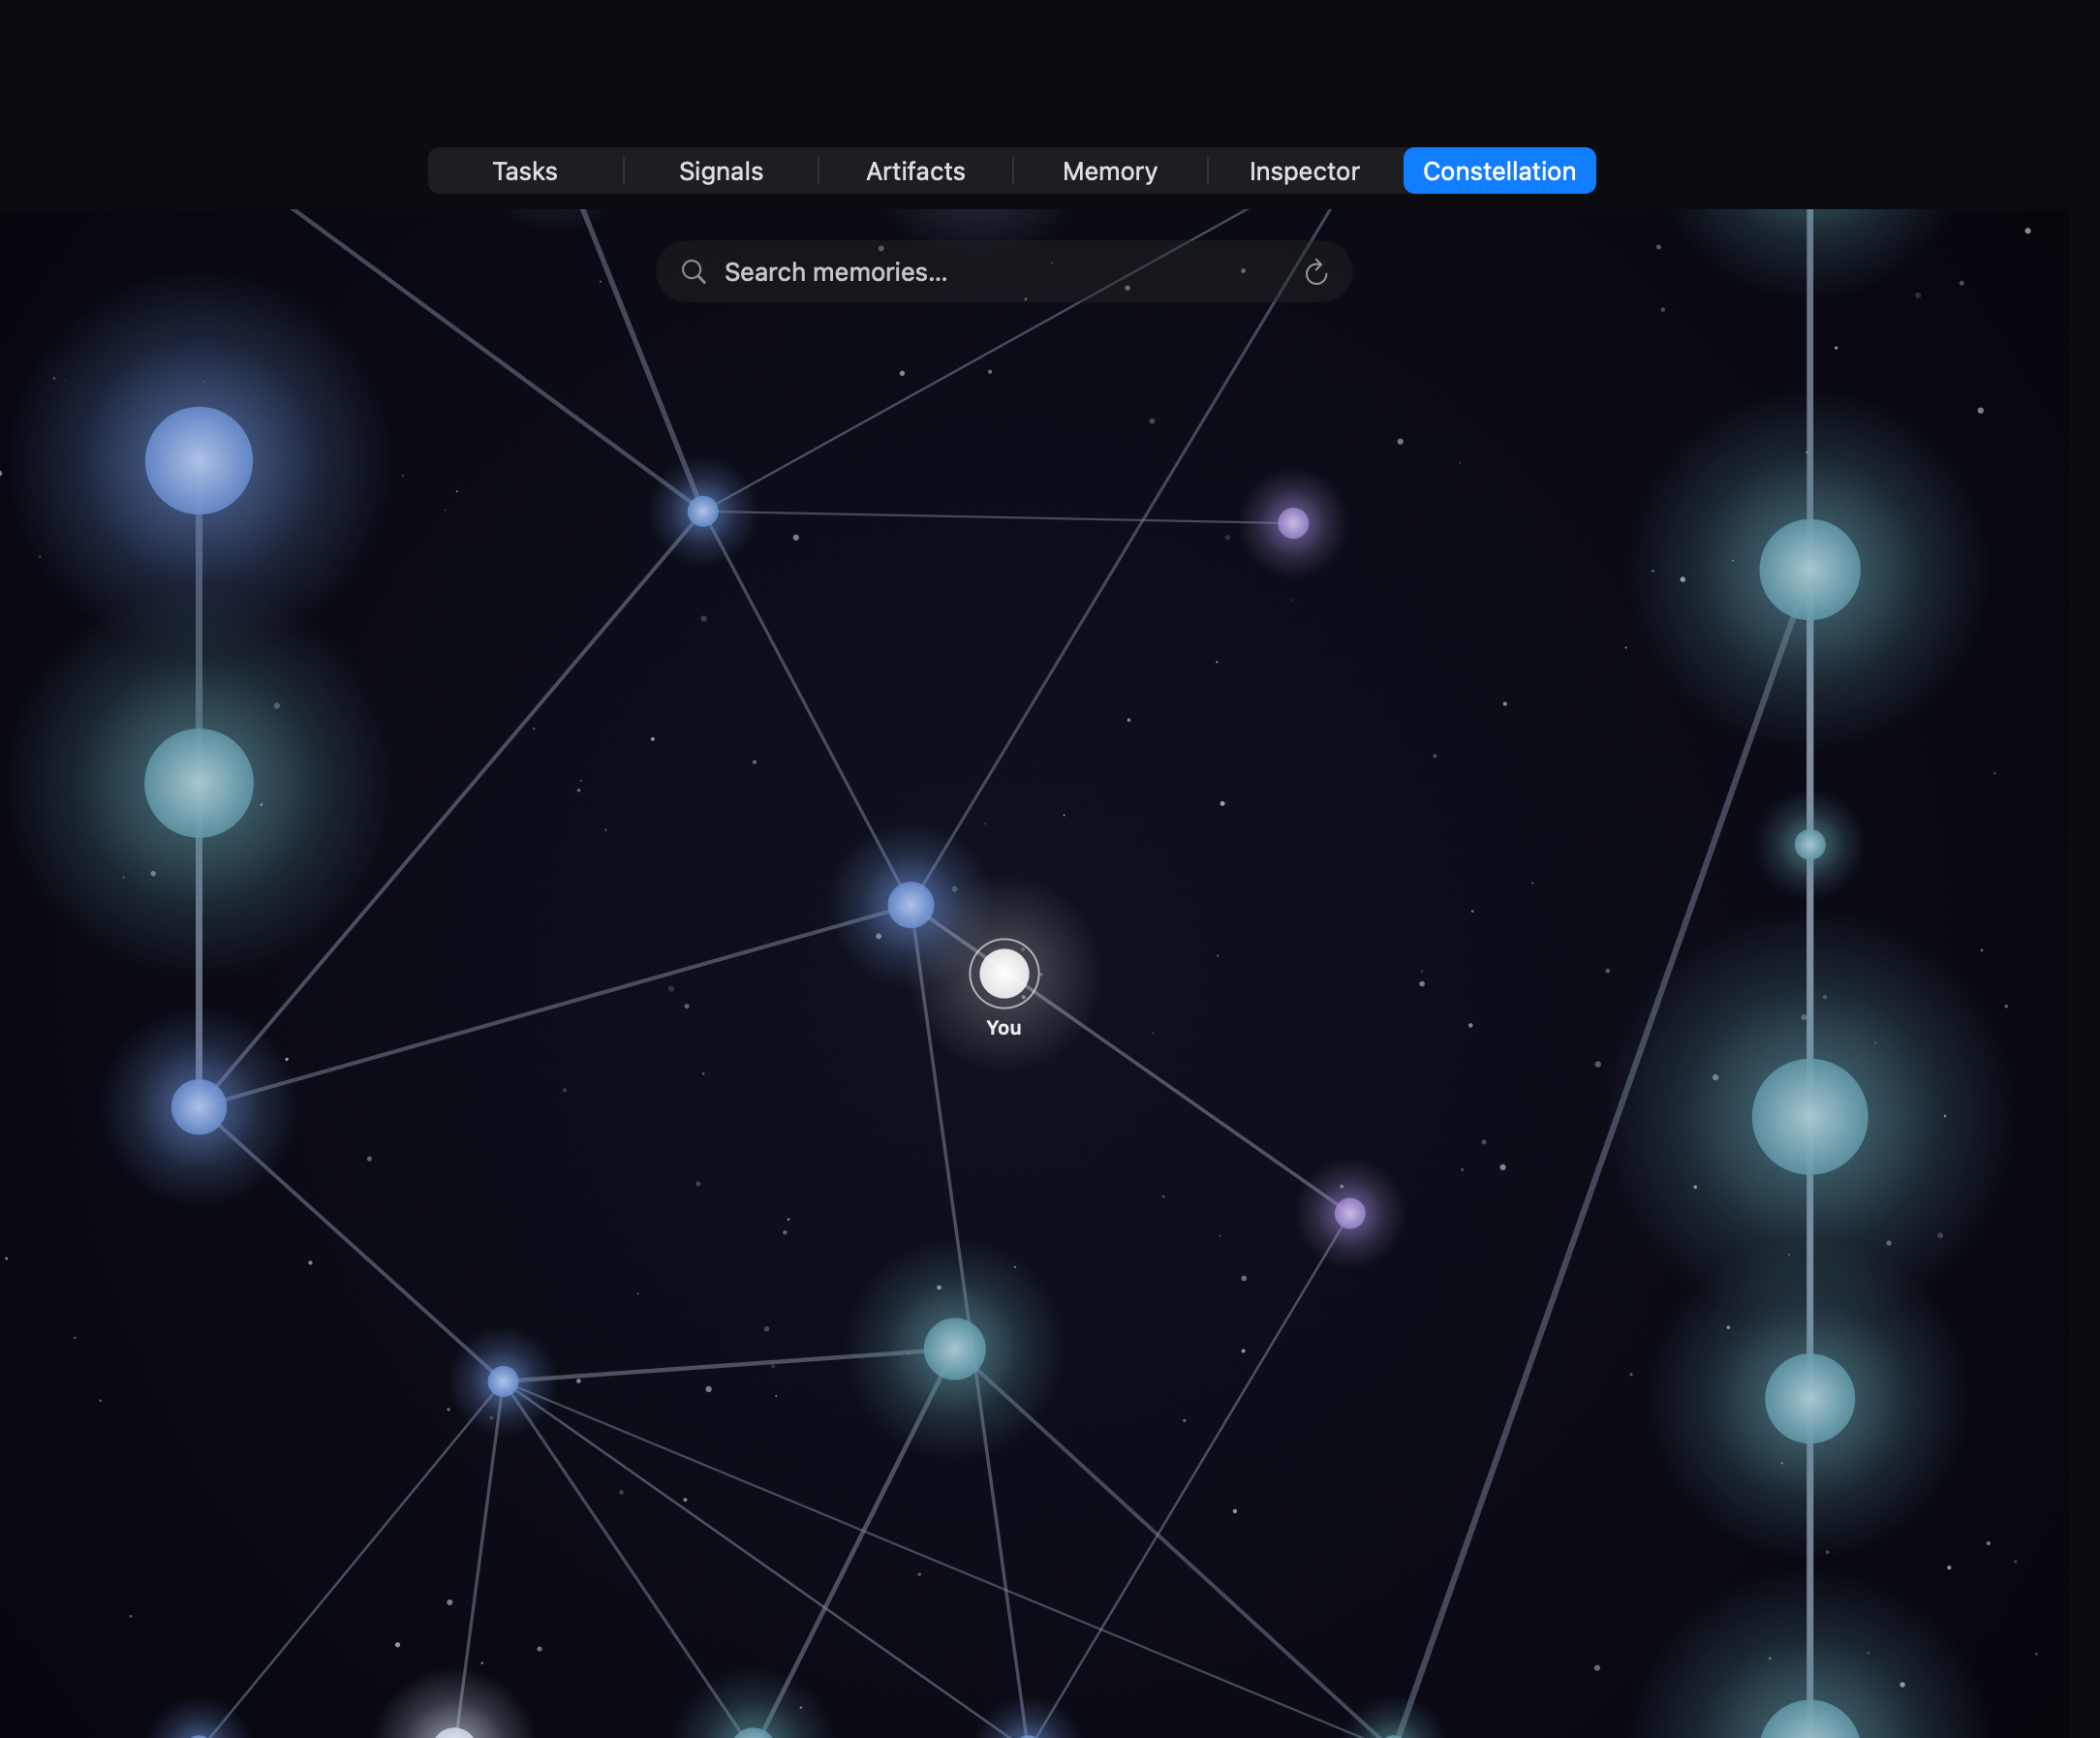Select the Constellation tab
Viewport: 2100px width, 1738px height.
(x=1499, y=171)
